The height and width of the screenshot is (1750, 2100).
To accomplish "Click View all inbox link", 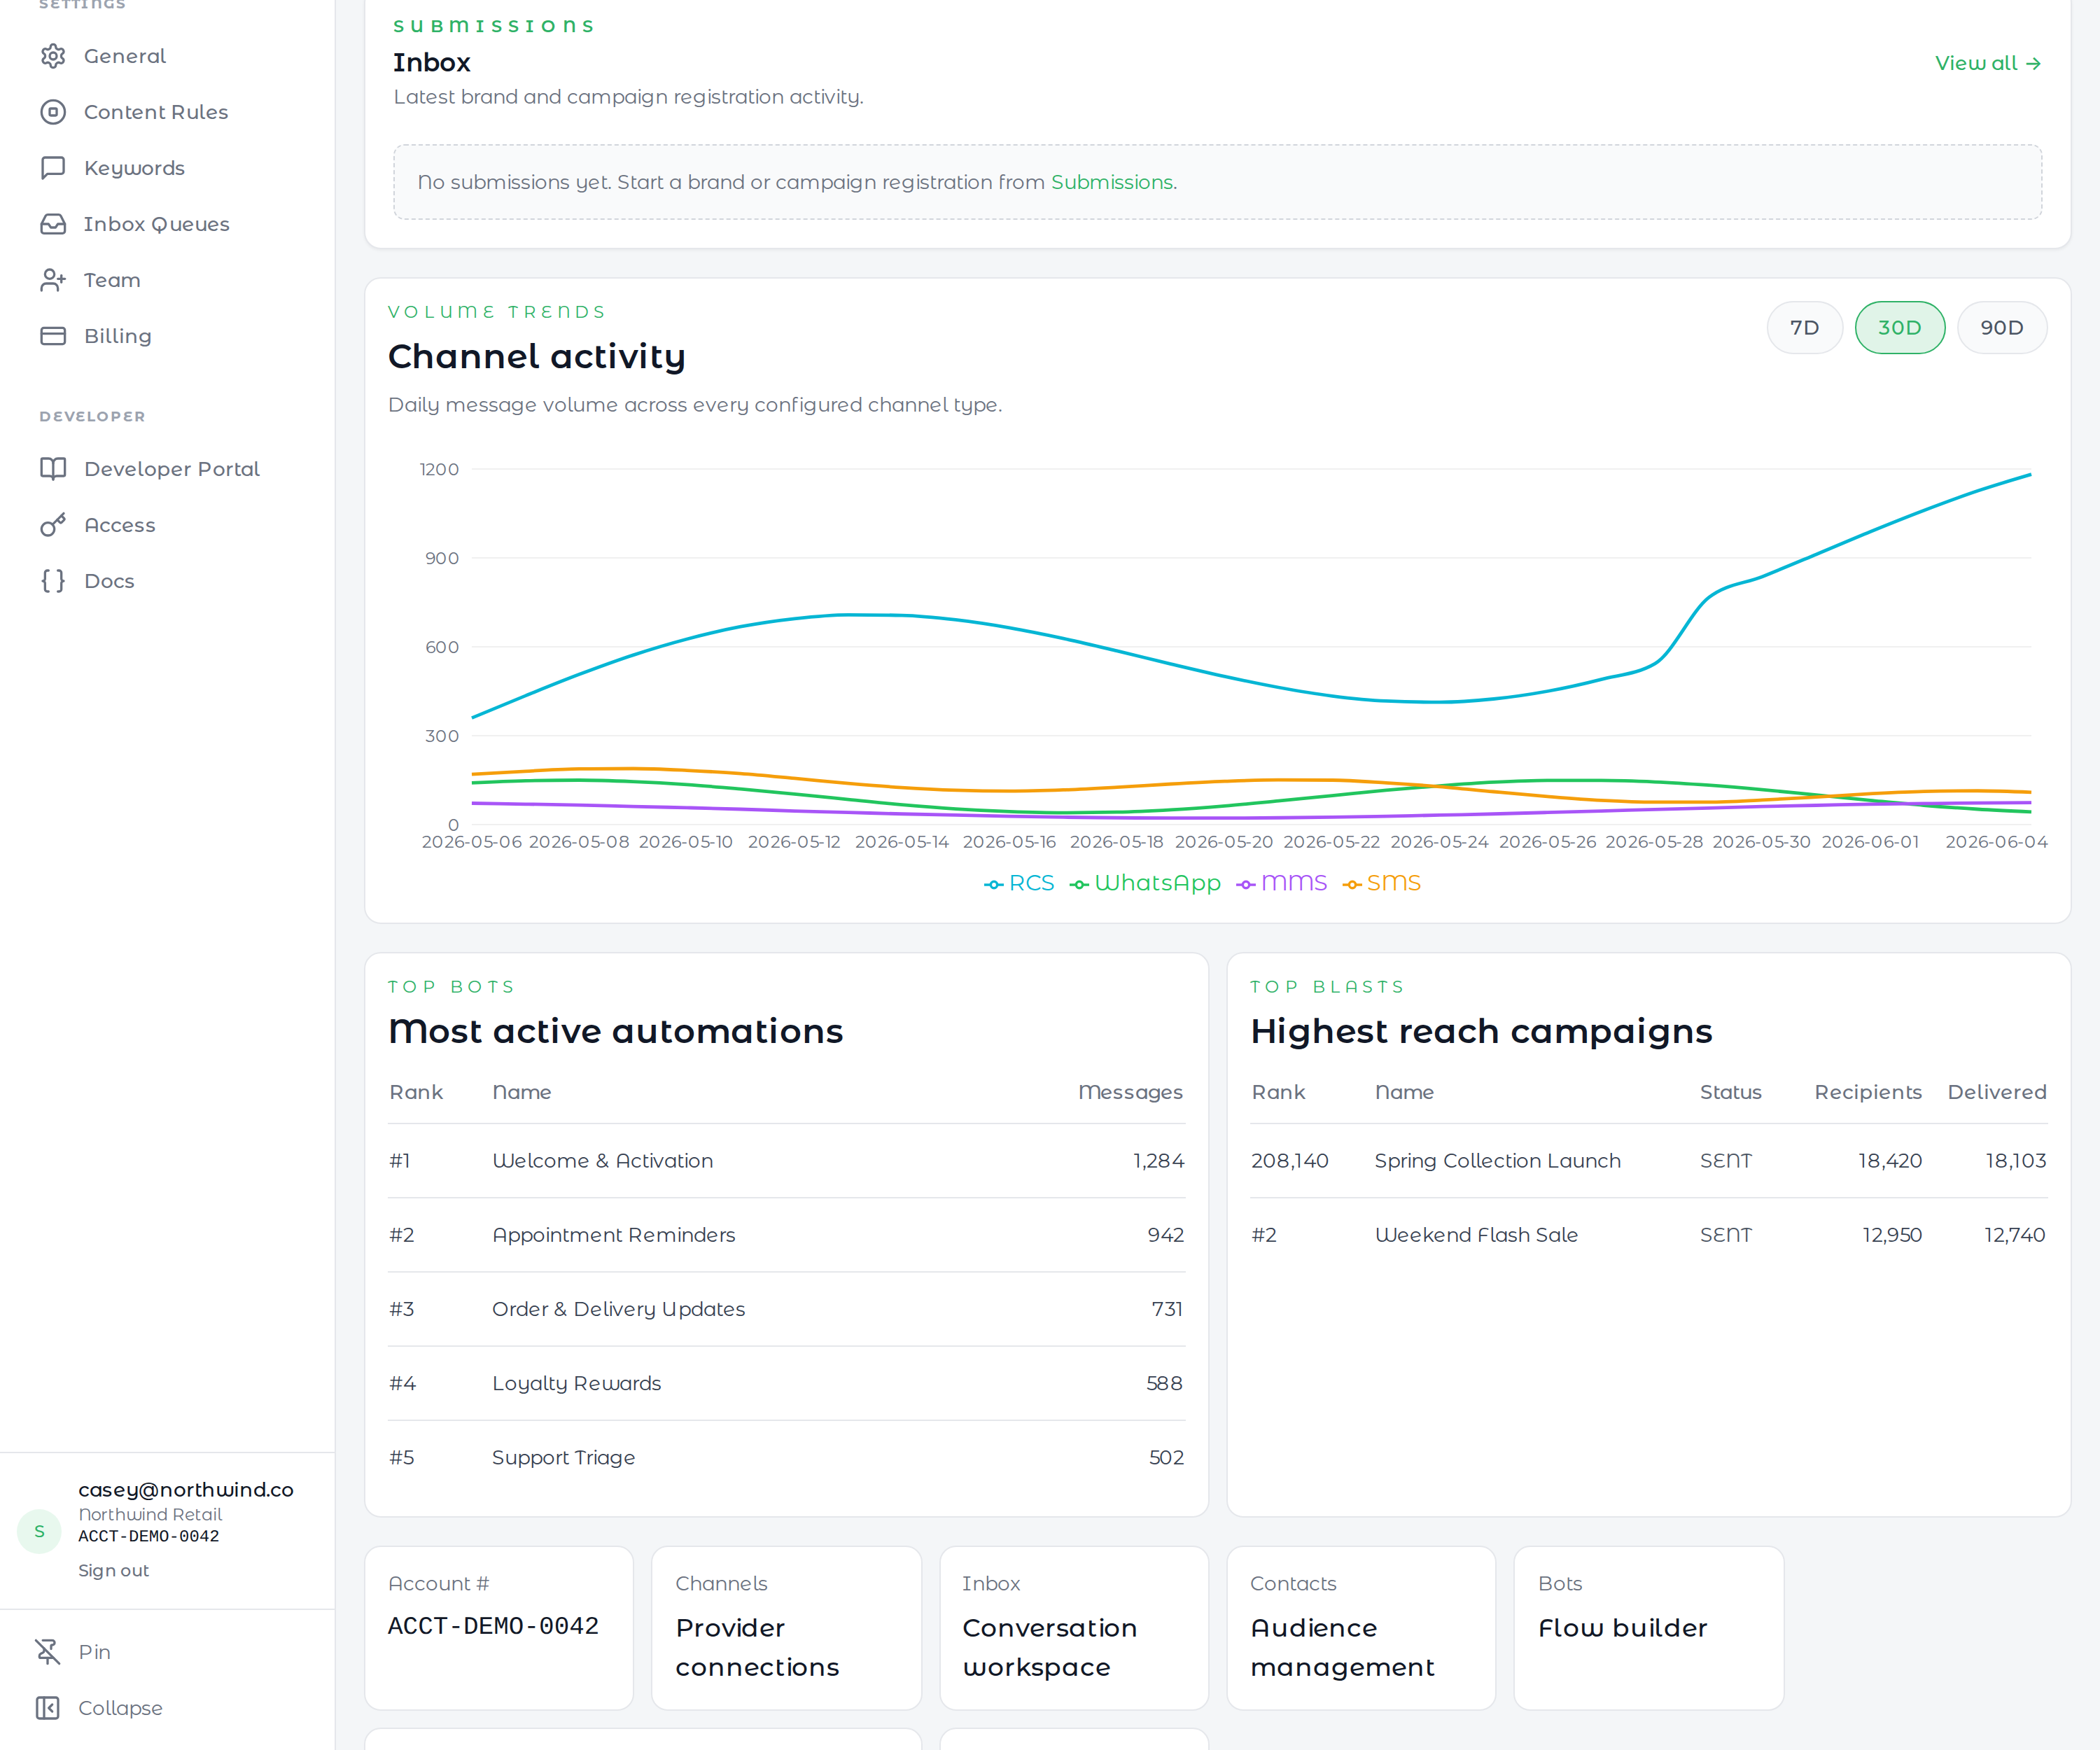I will pos(1988,63).
